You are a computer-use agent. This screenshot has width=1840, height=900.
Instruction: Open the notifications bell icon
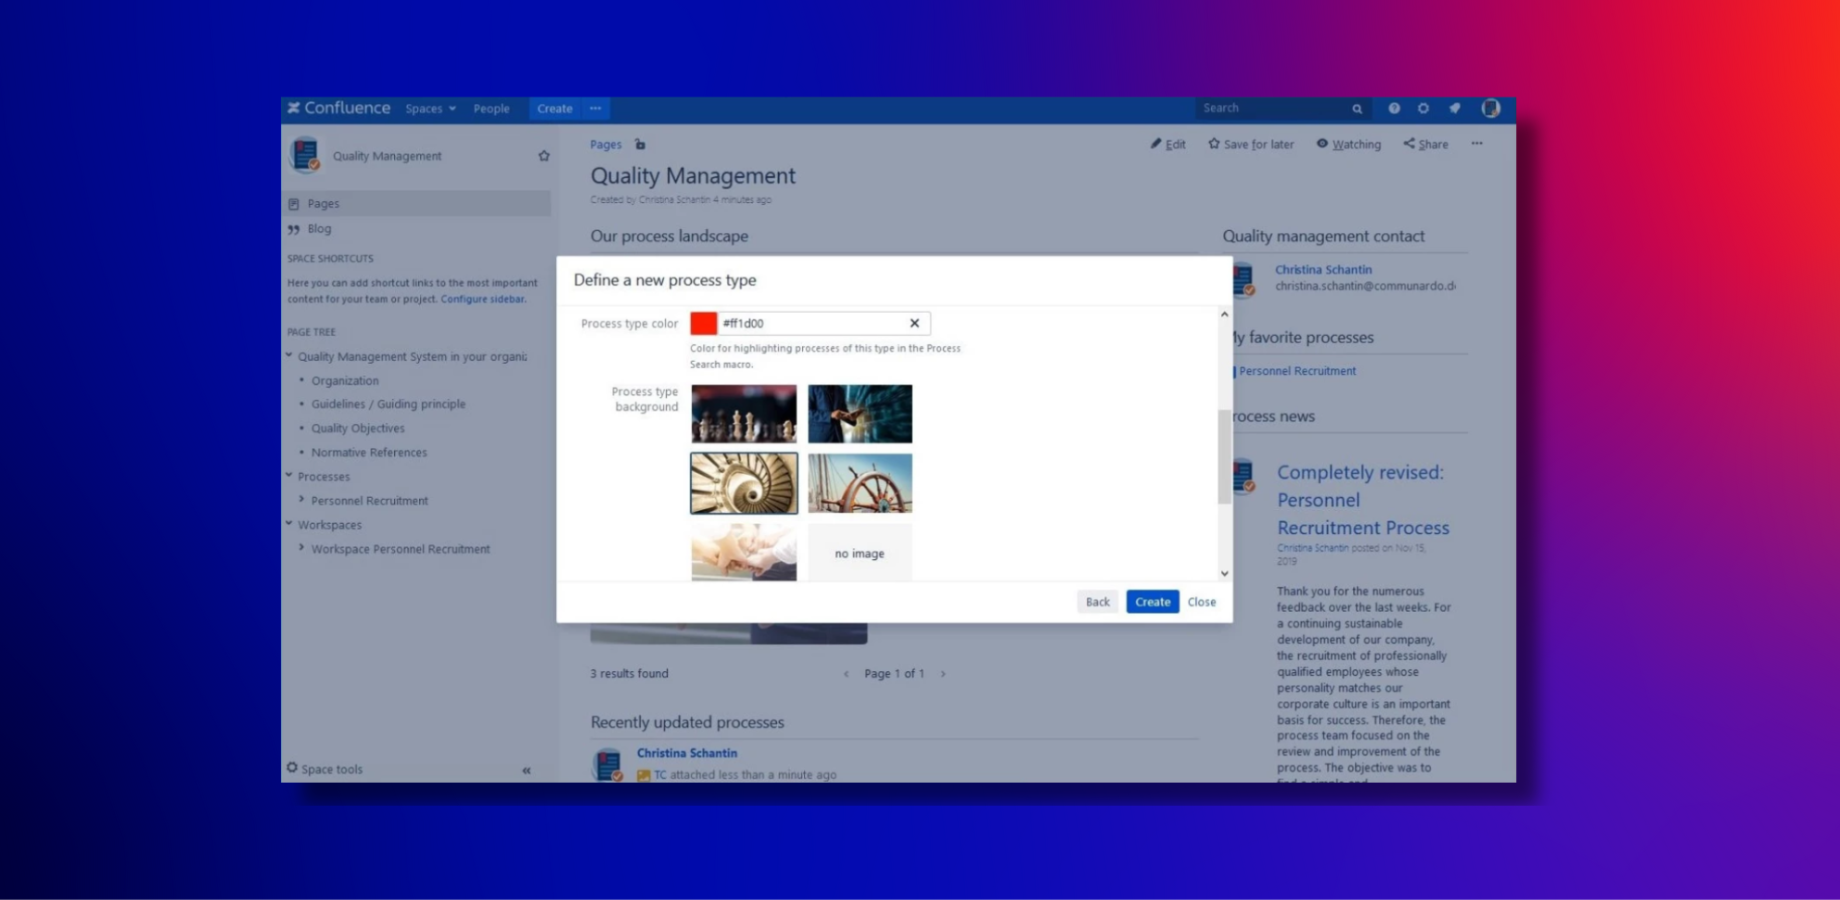[x=1456, y=108]
